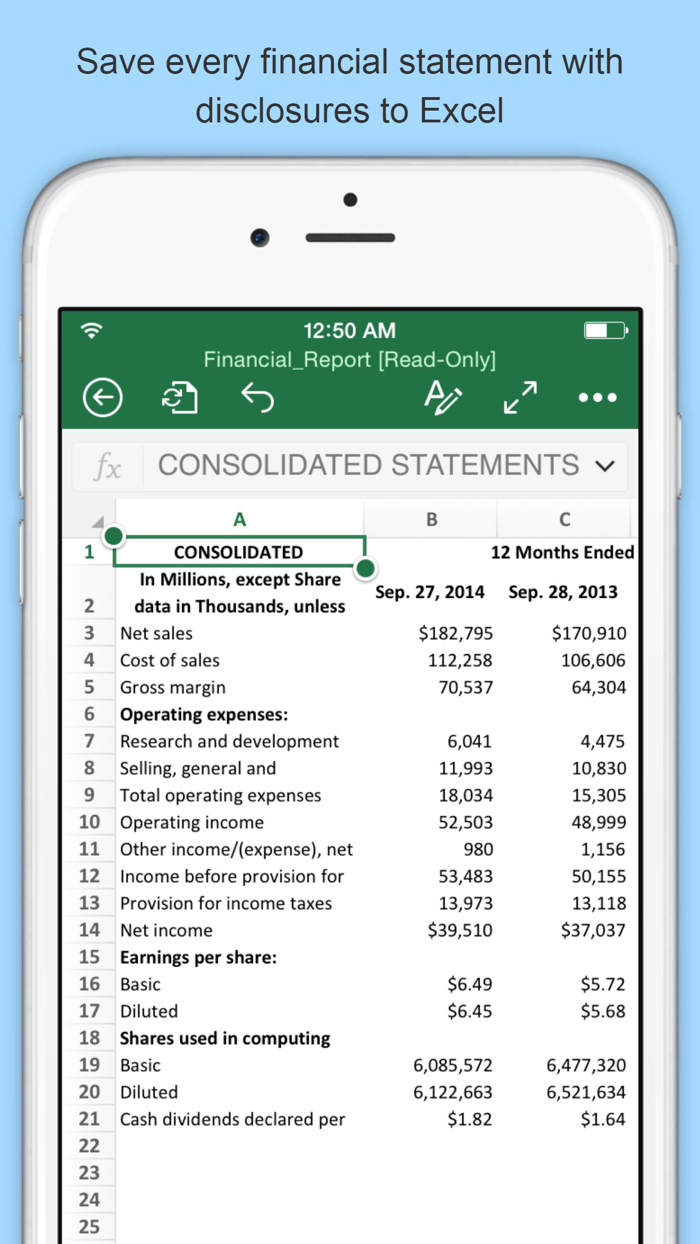700x1244 pixels.
Task: Select the CONSOLIDATED cell A1
Action: click(239, 552)
